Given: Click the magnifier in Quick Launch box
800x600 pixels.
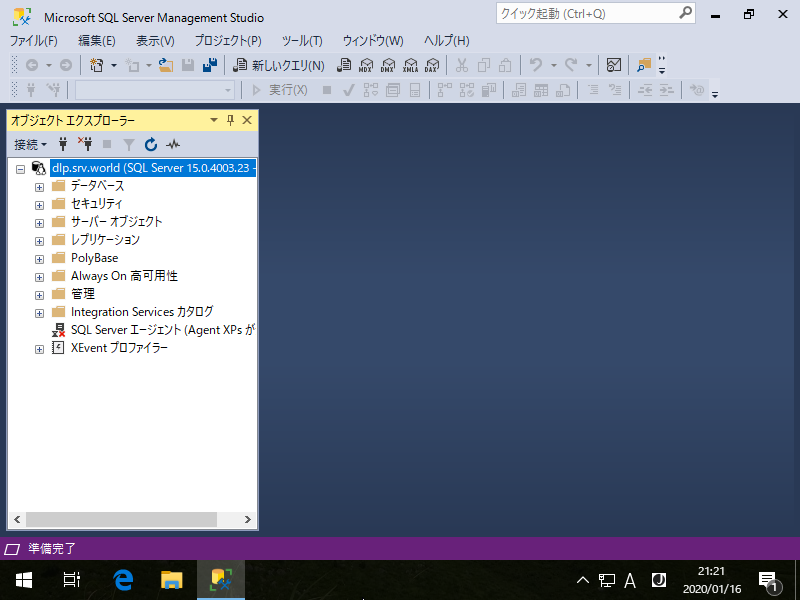Looking at the screenshot, I should pos(685,13).
